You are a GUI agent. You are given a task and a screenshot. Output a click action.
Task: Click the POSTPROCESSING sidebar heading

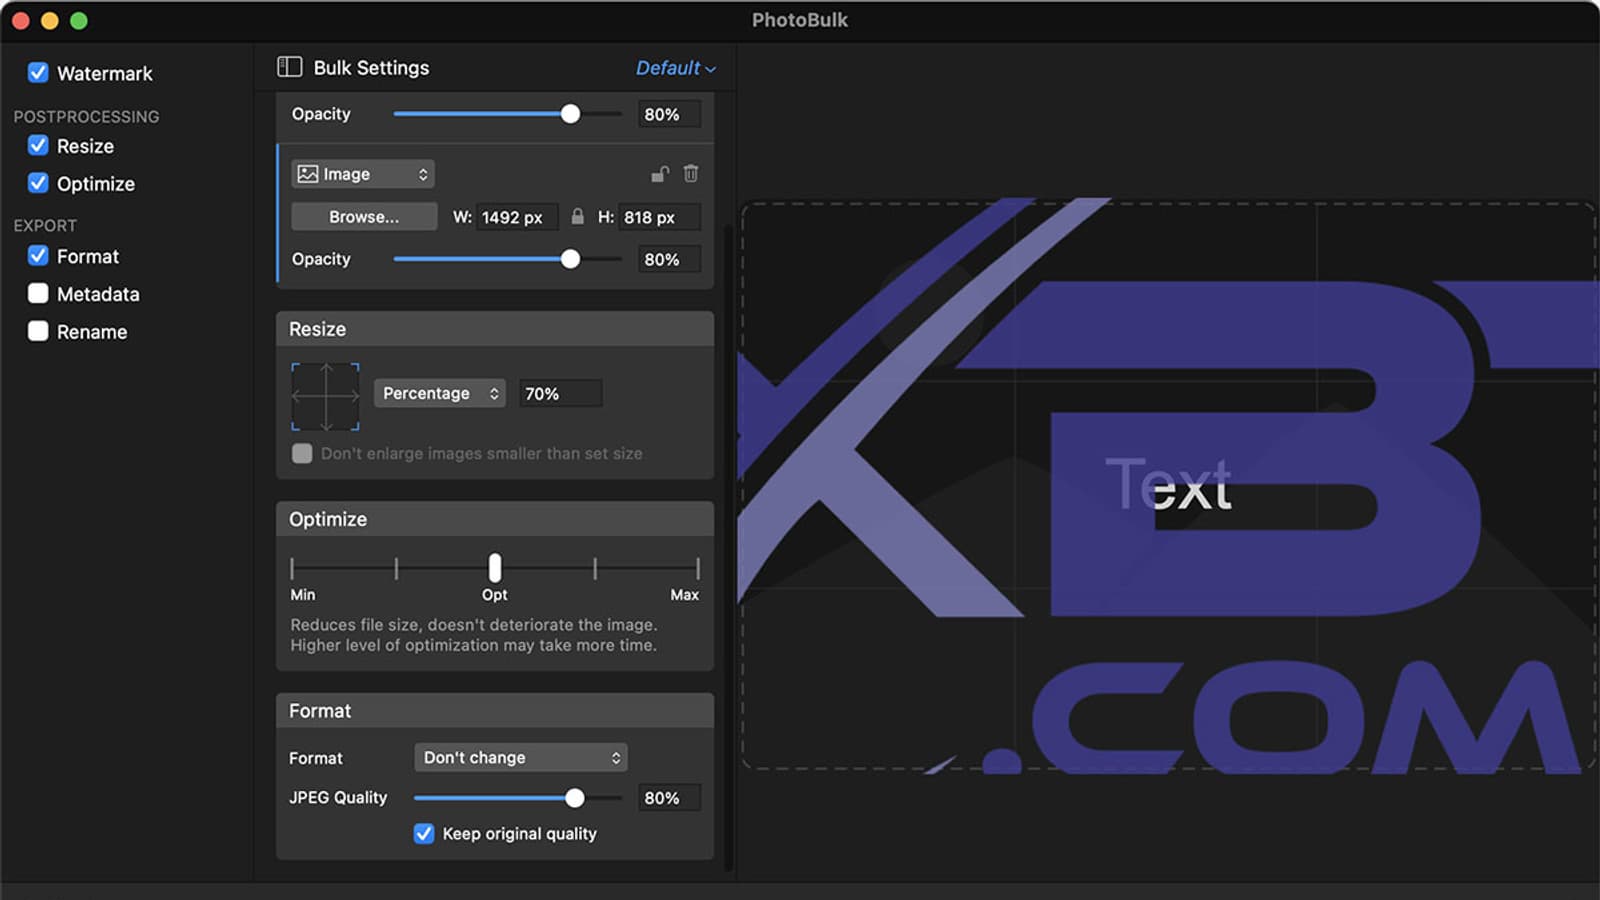(x=86, y=116)
